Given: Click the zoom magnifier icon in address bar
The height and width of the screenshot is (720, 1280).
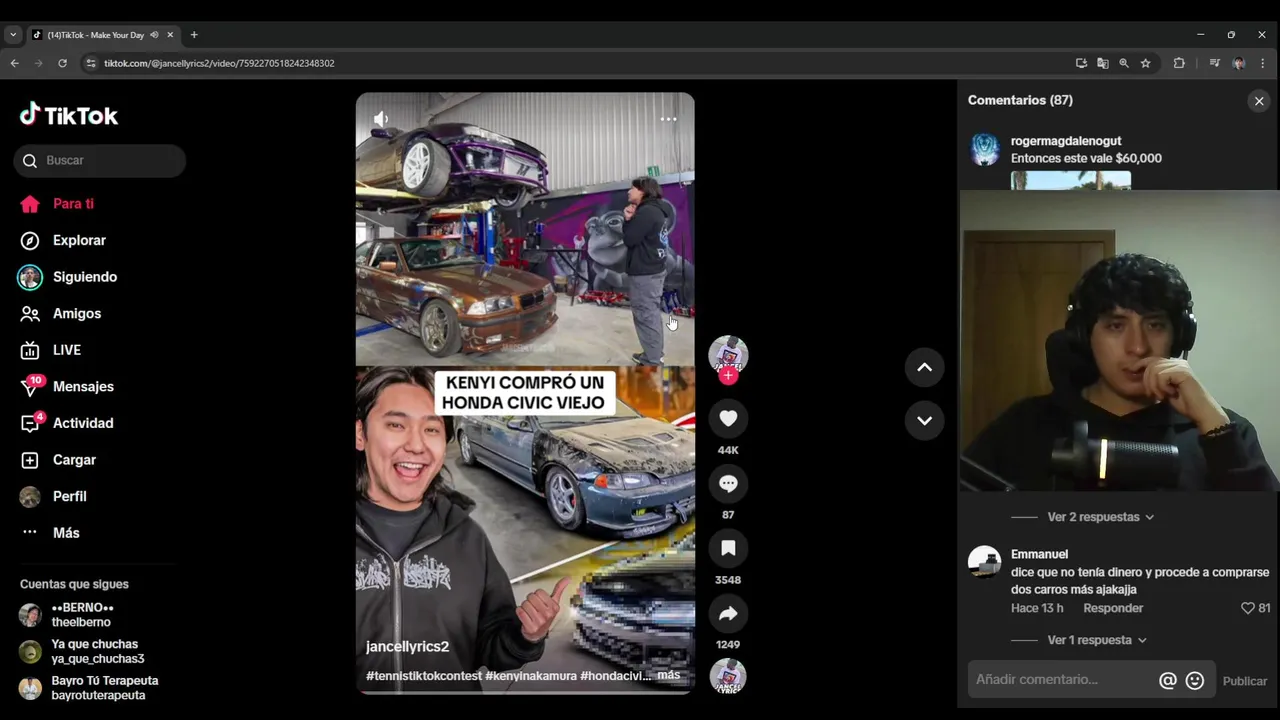Looking at the screenshot, I should (x=1124, y=63).
